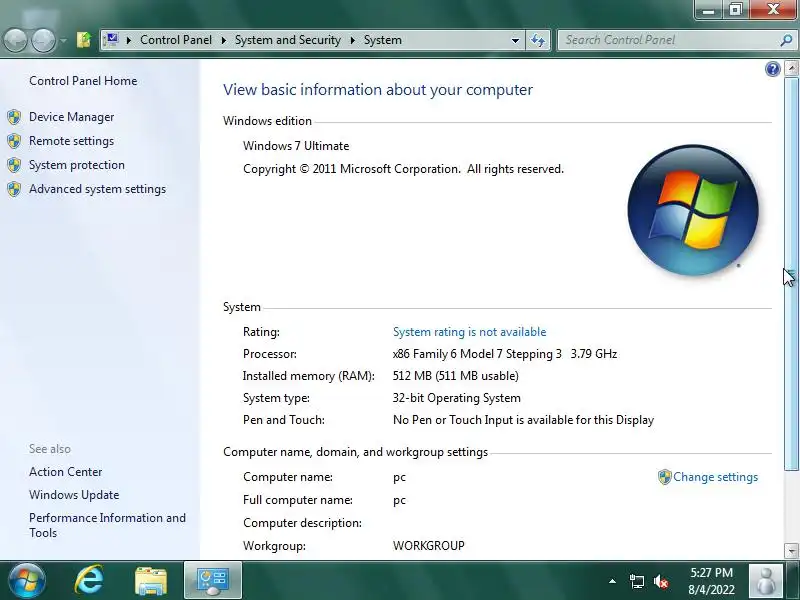Click 'System rating is not available' link
The width and height of the screenshot is (800, 600).
point(469,332)
